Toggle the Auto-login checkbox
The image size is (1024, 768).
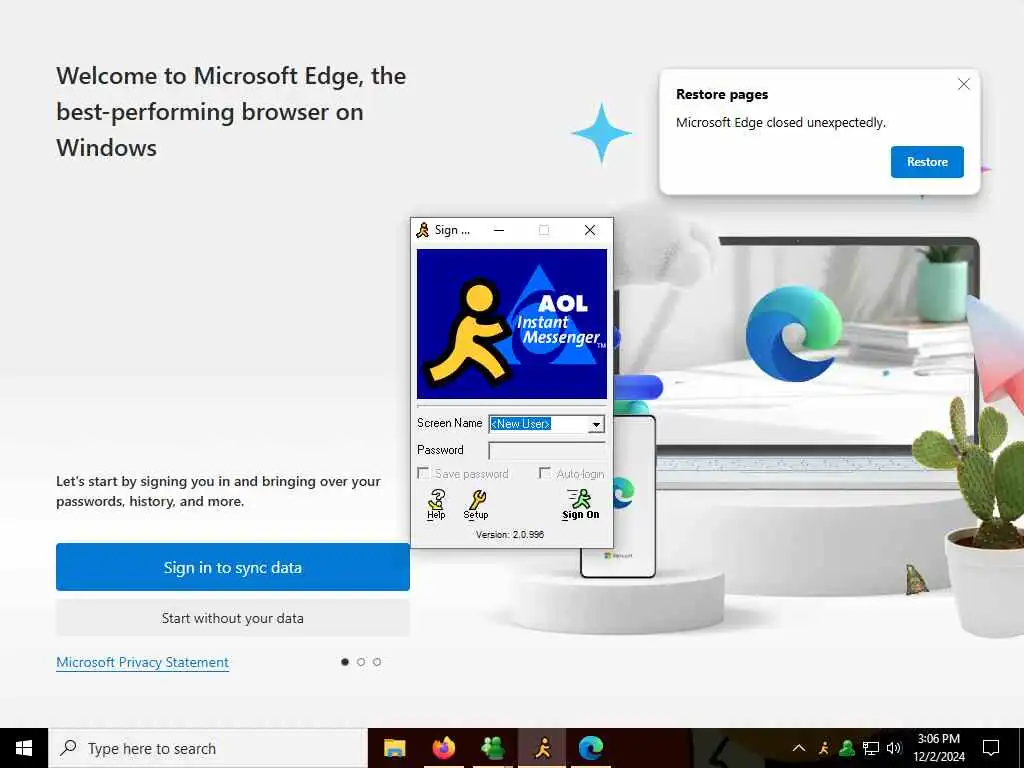click(545, 473)
